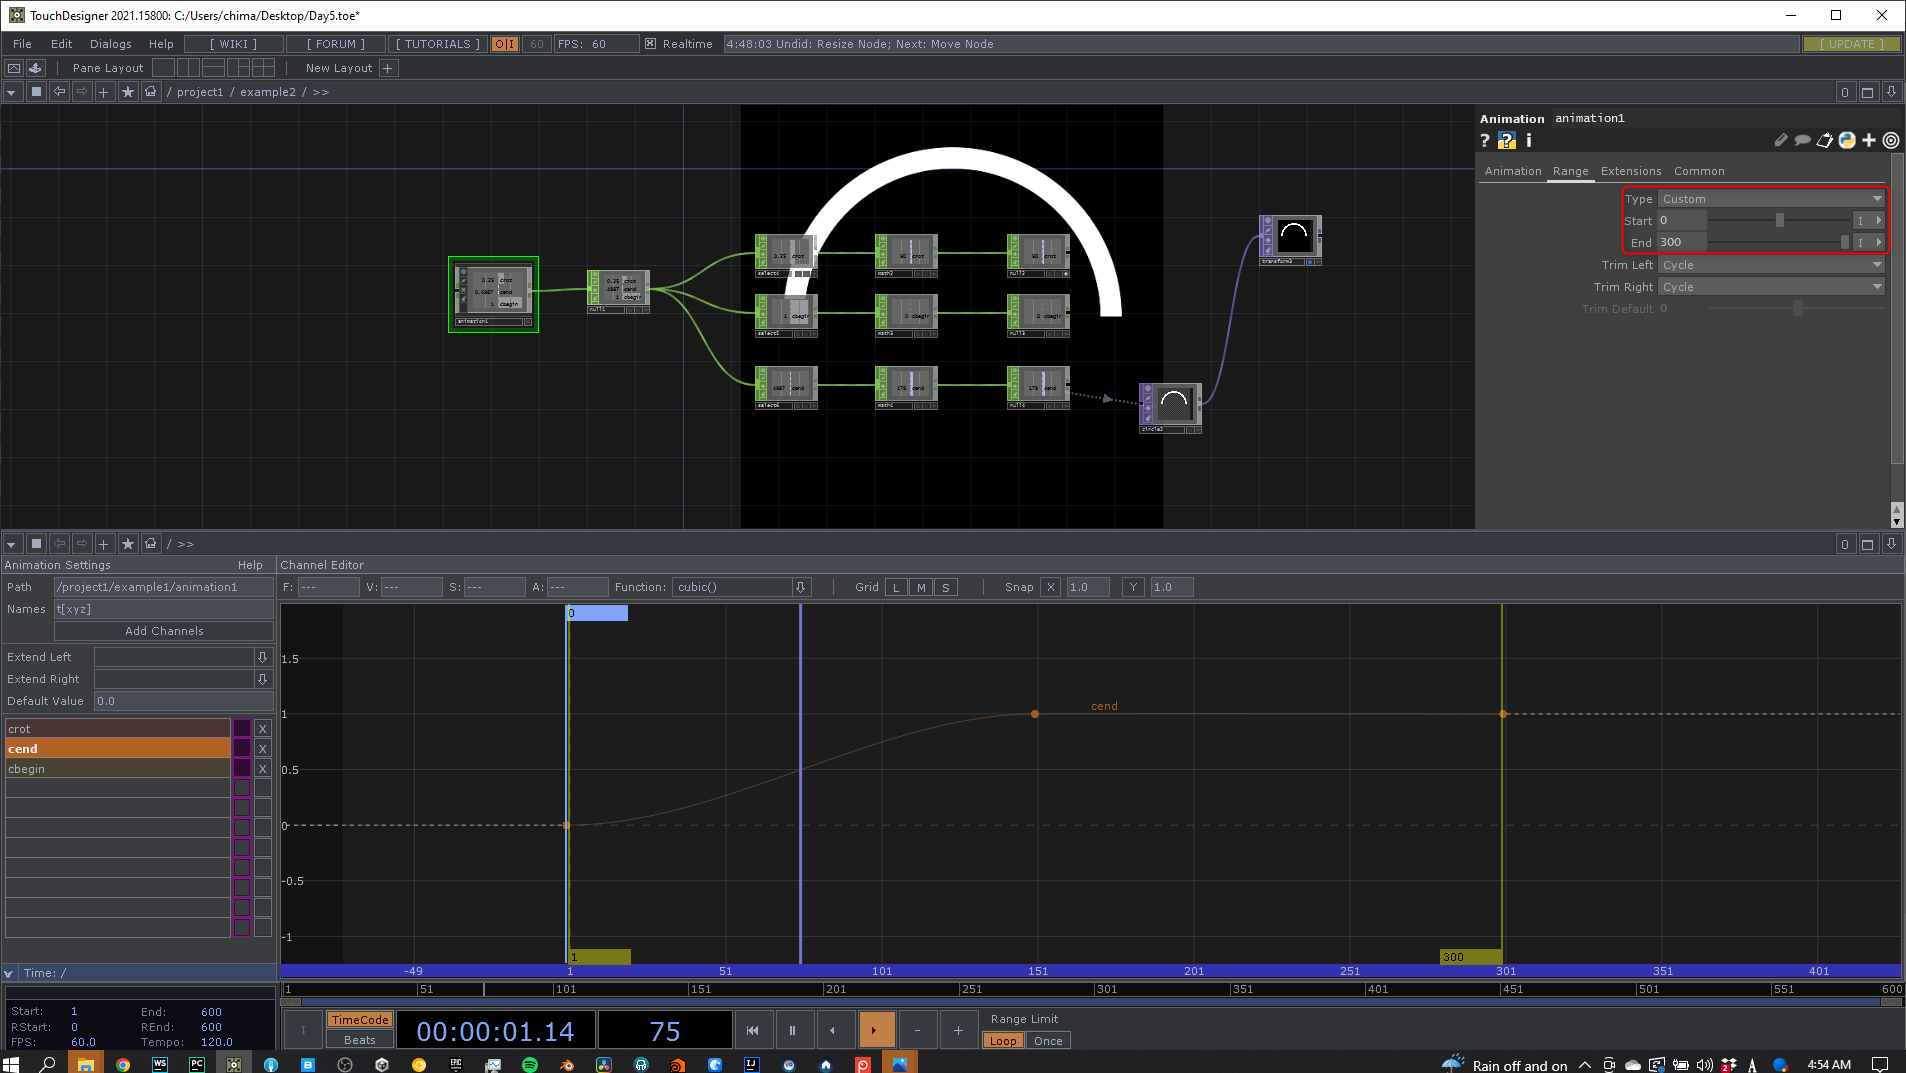The image size is (1906, 1073).
Task: Switch time display to Beats
Action: point(359,1040)
